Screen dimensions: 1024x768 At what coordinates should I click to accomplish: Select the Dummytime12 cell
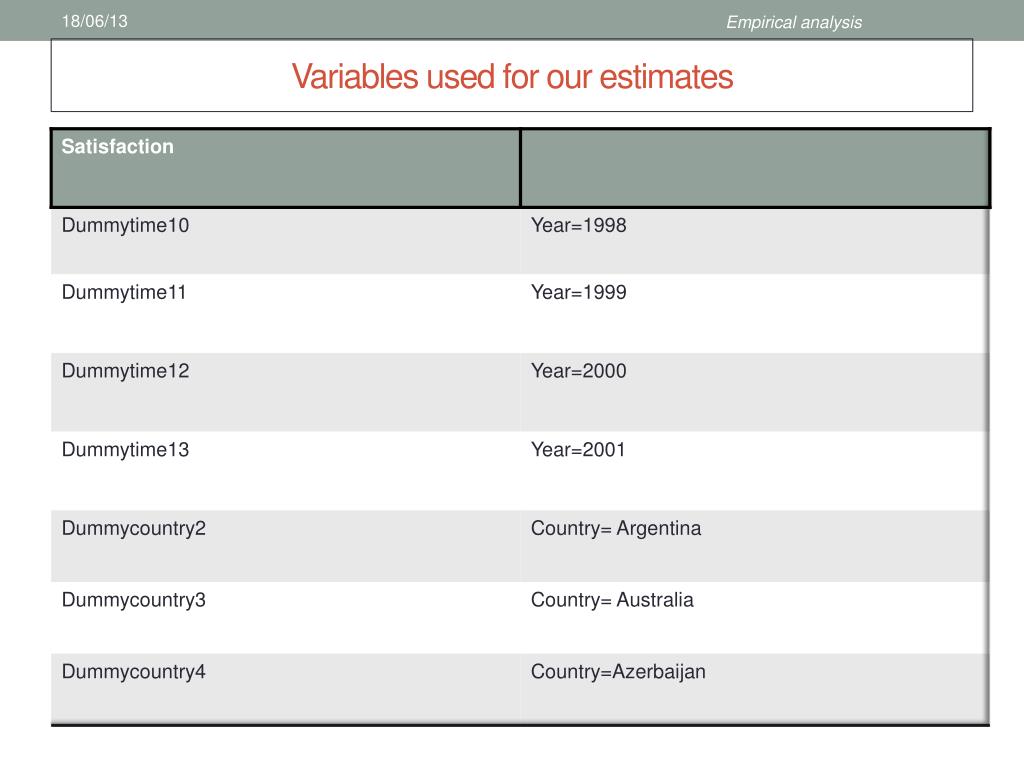pos(285,392)
